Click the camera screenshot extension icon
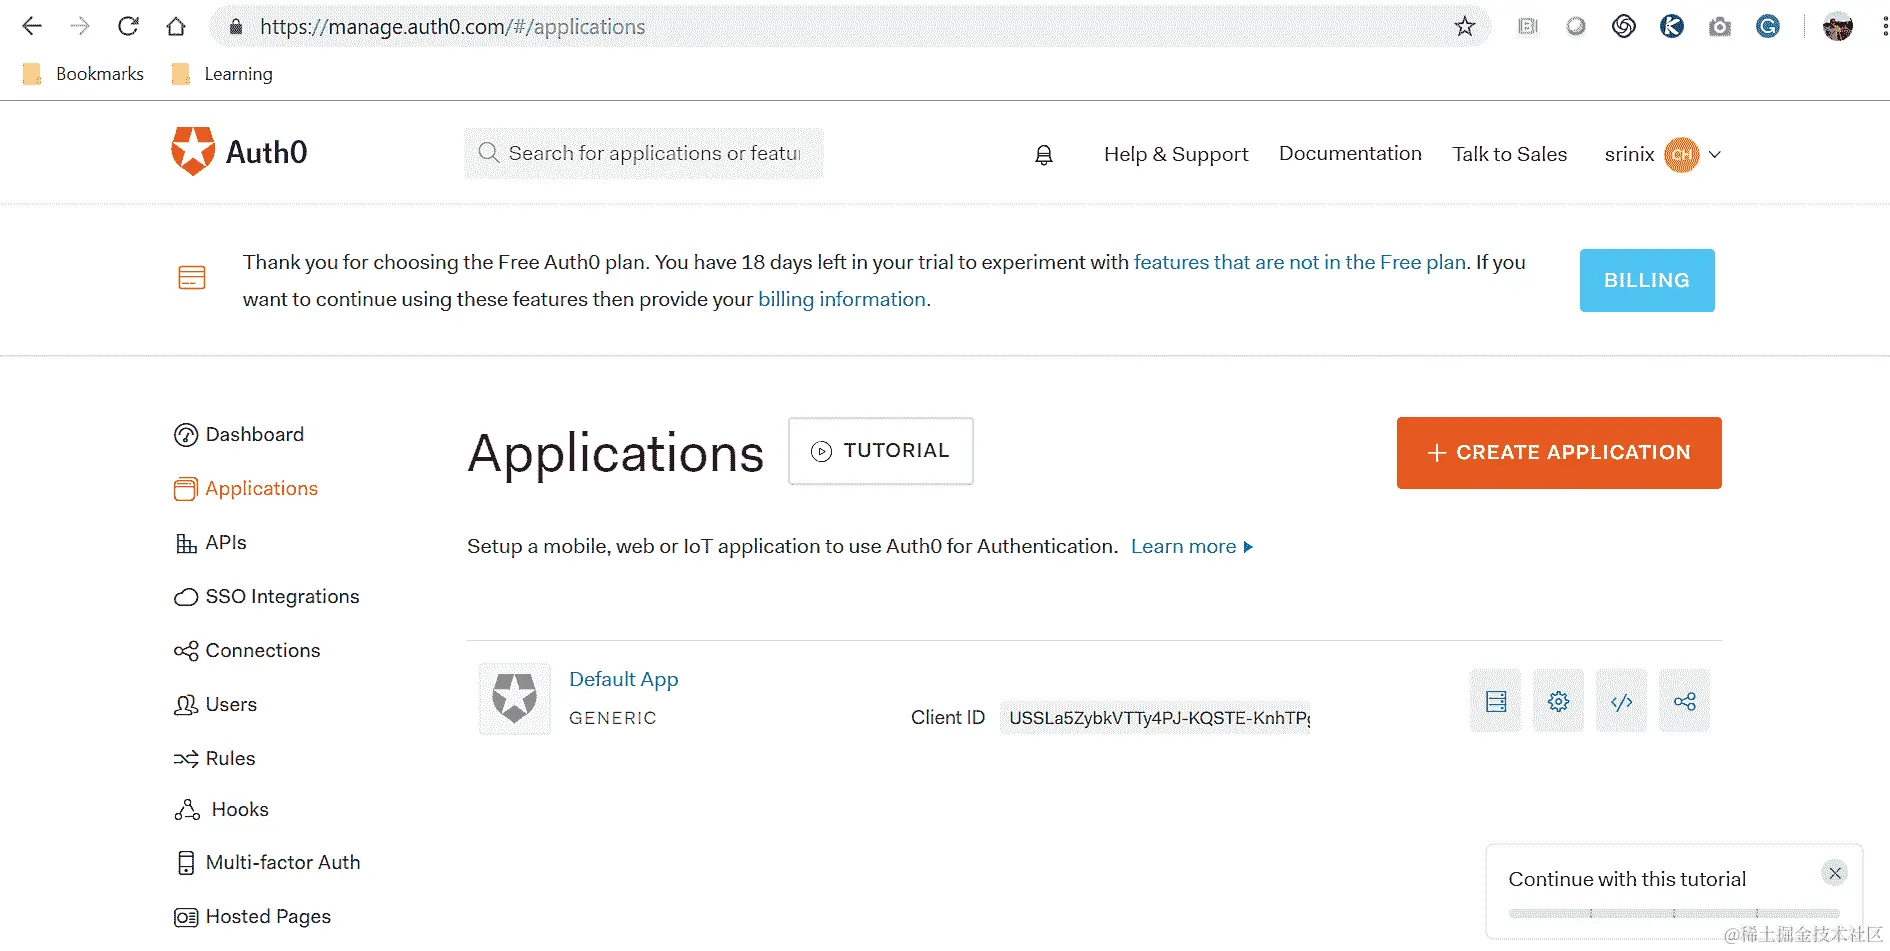The width and height of the screenshot is (1890, 951). (1720, 26)
